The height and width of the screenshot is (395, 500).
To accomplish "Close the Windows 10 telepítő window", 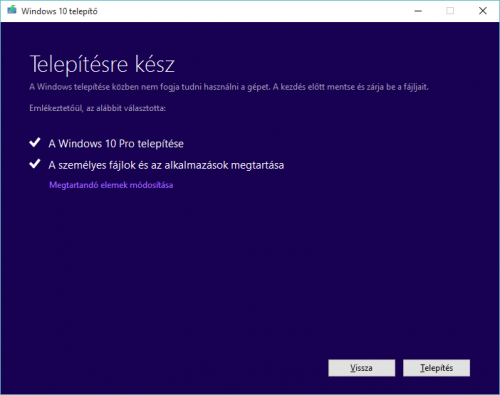I will (x=483, y=11).
